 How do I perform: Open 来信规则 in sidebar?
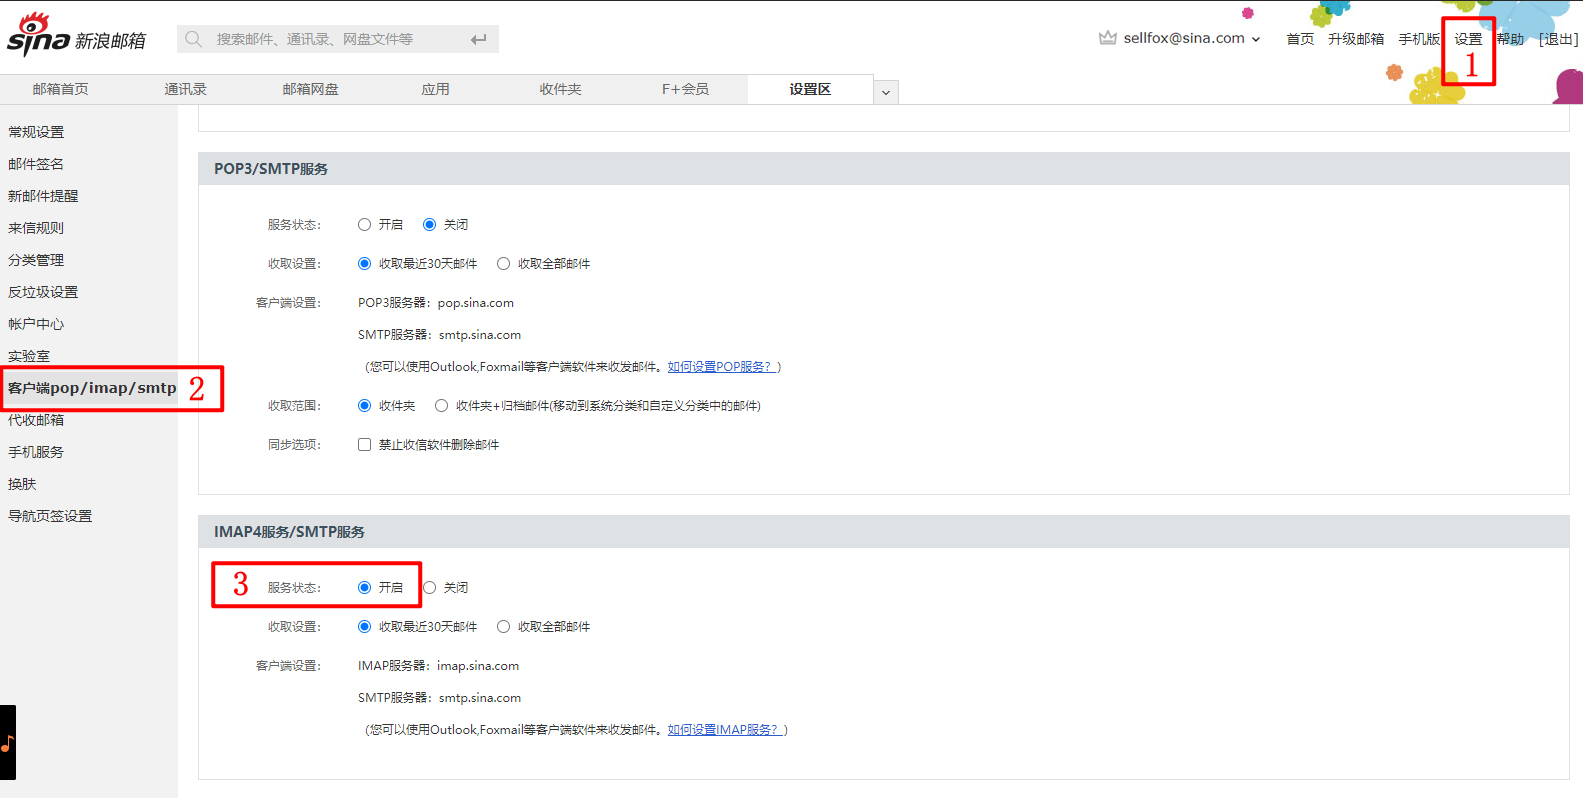click(x=36, y=228)
